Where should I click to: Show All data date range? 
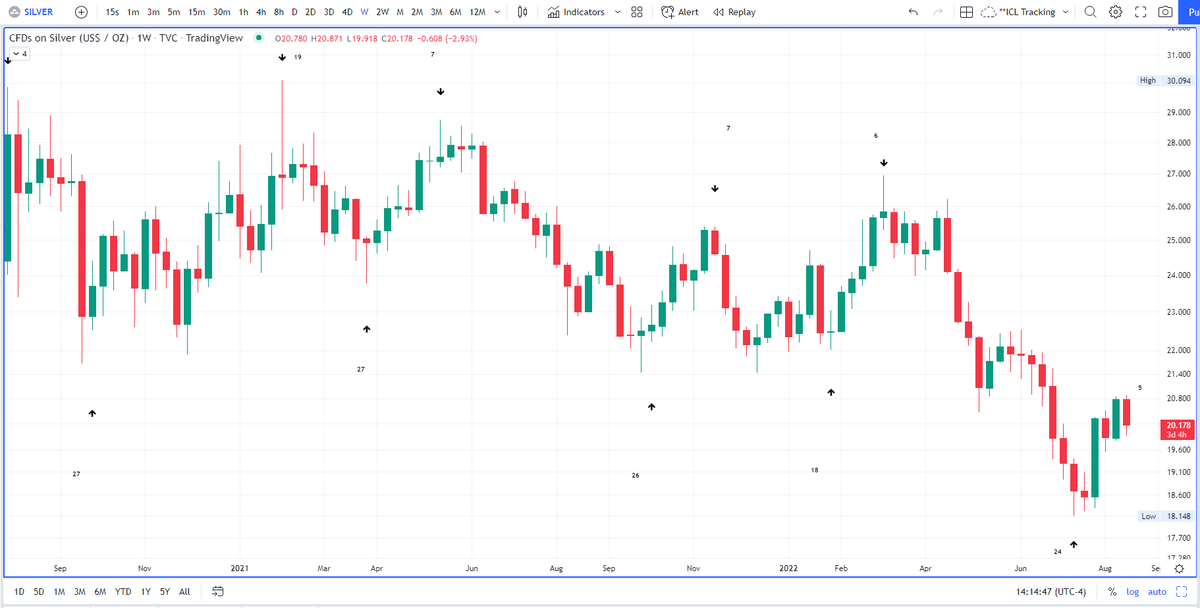[x=184, y=591]
